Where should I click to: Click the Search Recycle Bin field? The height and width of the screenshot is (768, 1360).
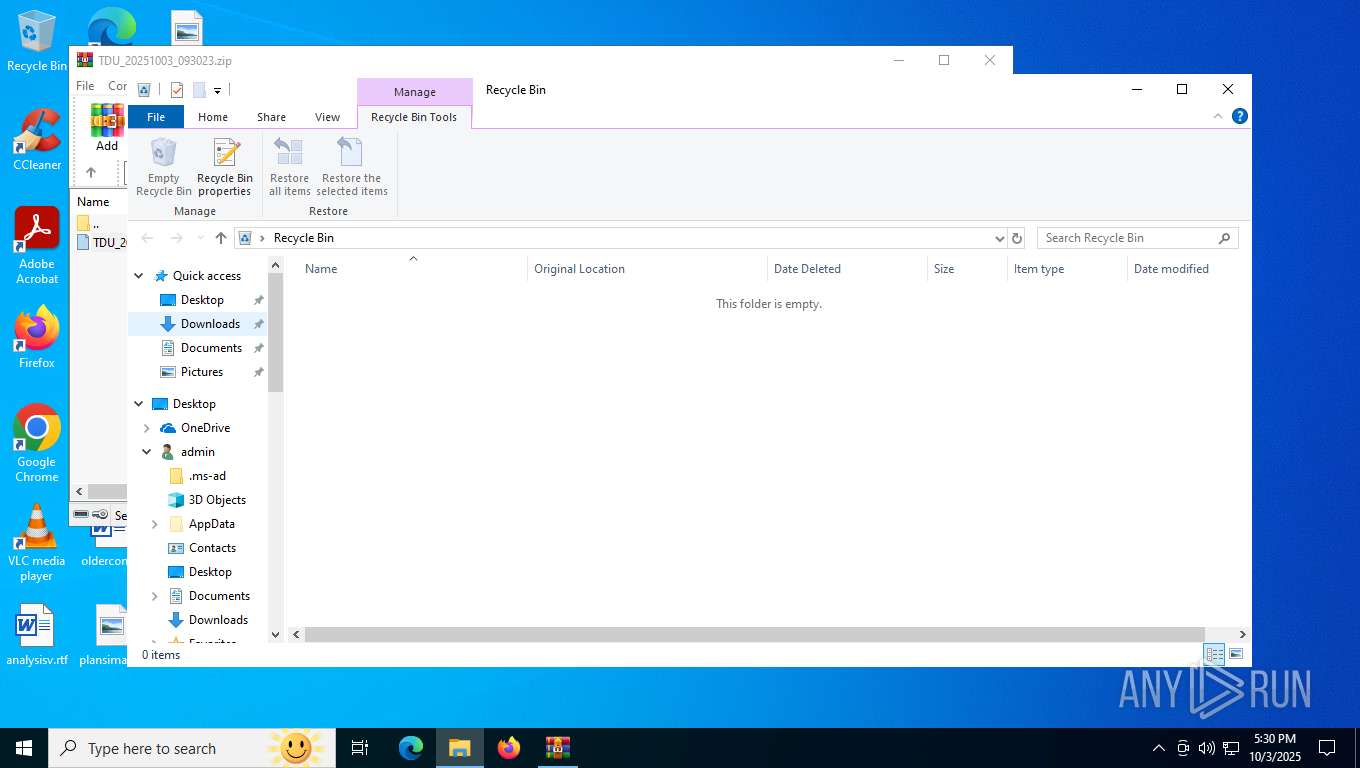pyautogui.click(x=1137, y=238)
